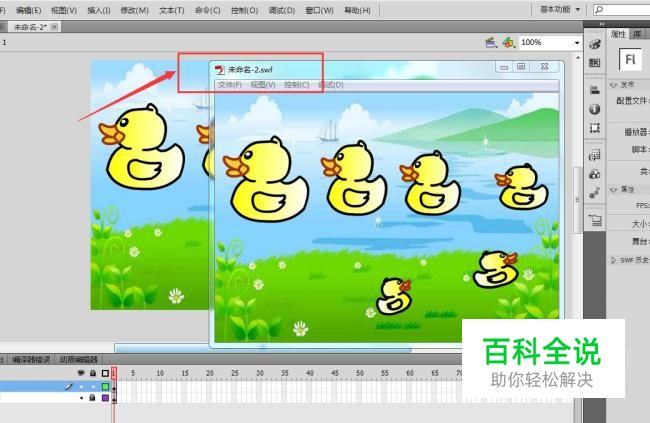Minimize the 未命名-2.swf player window
Viewport: 650px width, 423px height.
tap(504, 67)
